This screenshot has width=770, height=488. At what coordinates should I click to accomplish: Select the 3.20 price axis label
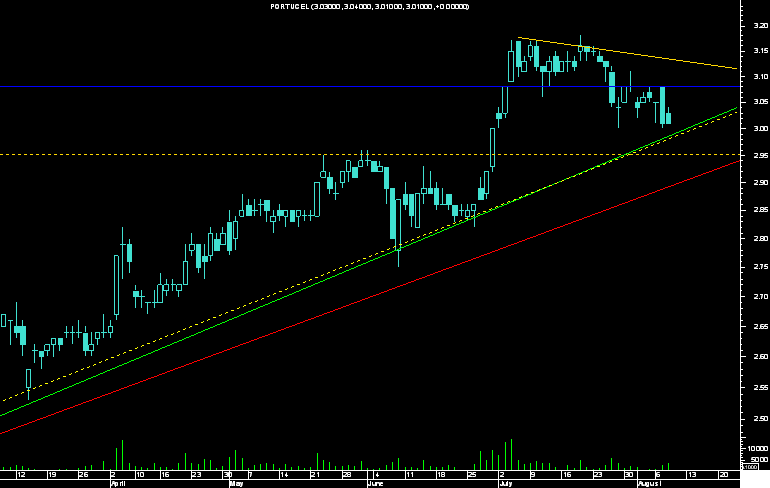pos(761,26)
